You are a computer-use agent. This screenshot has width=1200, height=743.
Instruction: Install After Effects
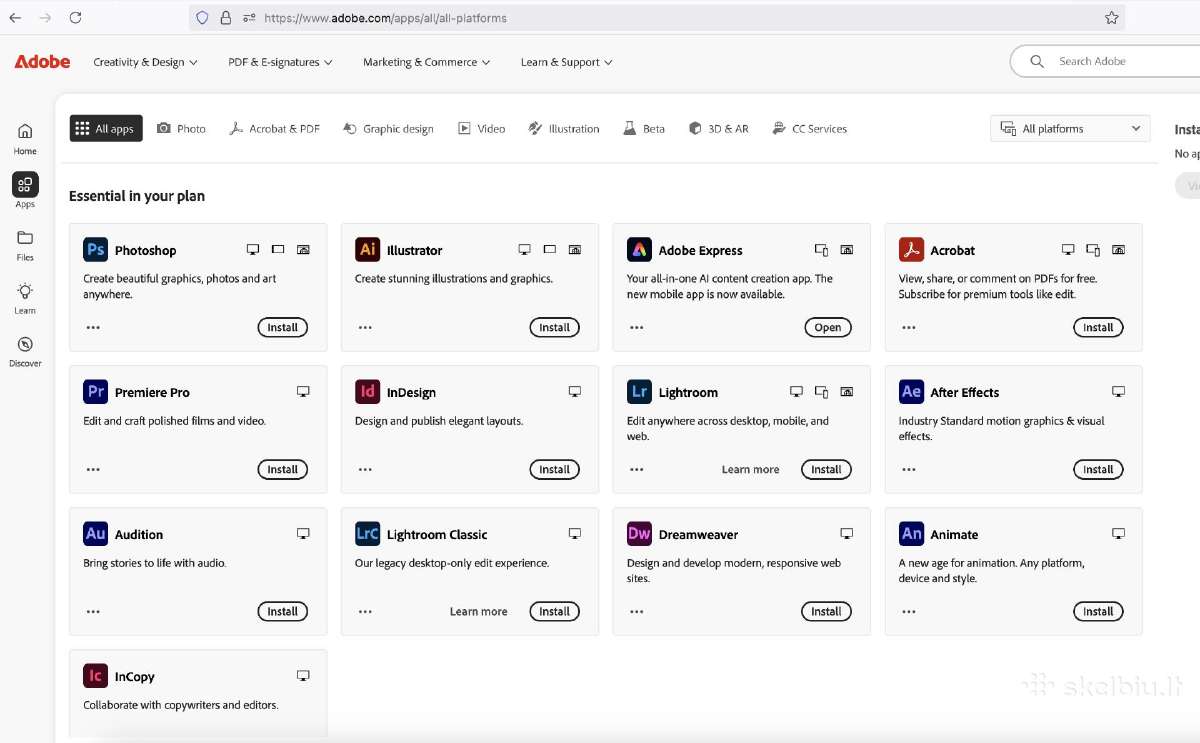pyautogui.click(x=1098, y=469)
